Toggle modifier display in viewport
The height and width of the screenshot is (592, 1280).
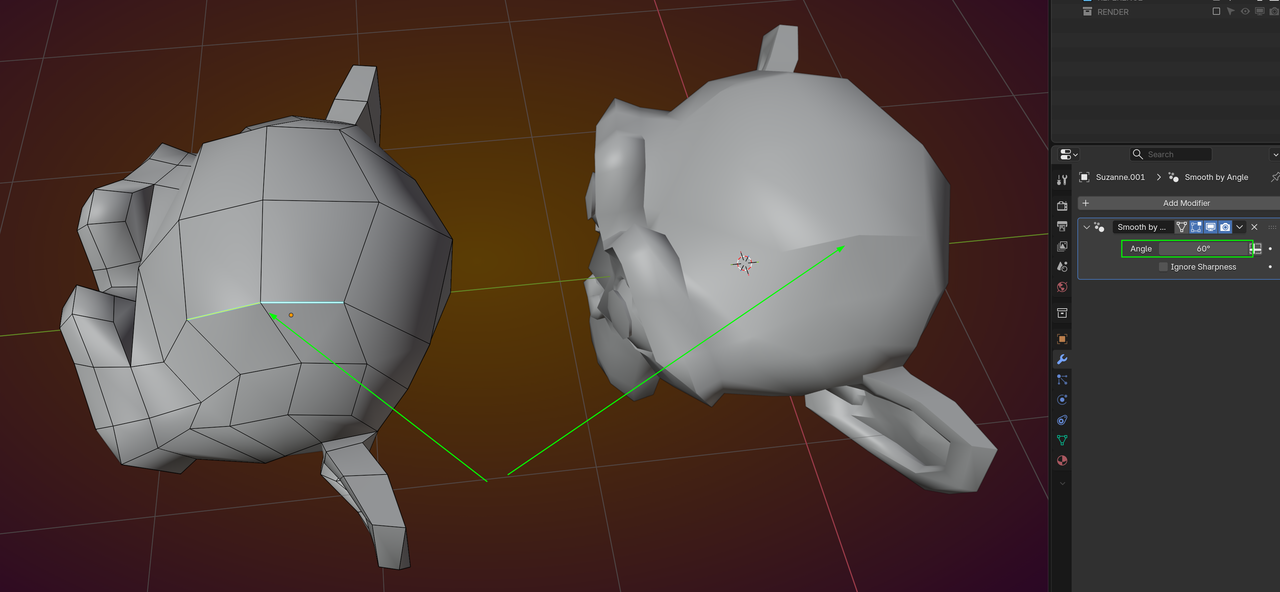click(x=1210, y=227)
